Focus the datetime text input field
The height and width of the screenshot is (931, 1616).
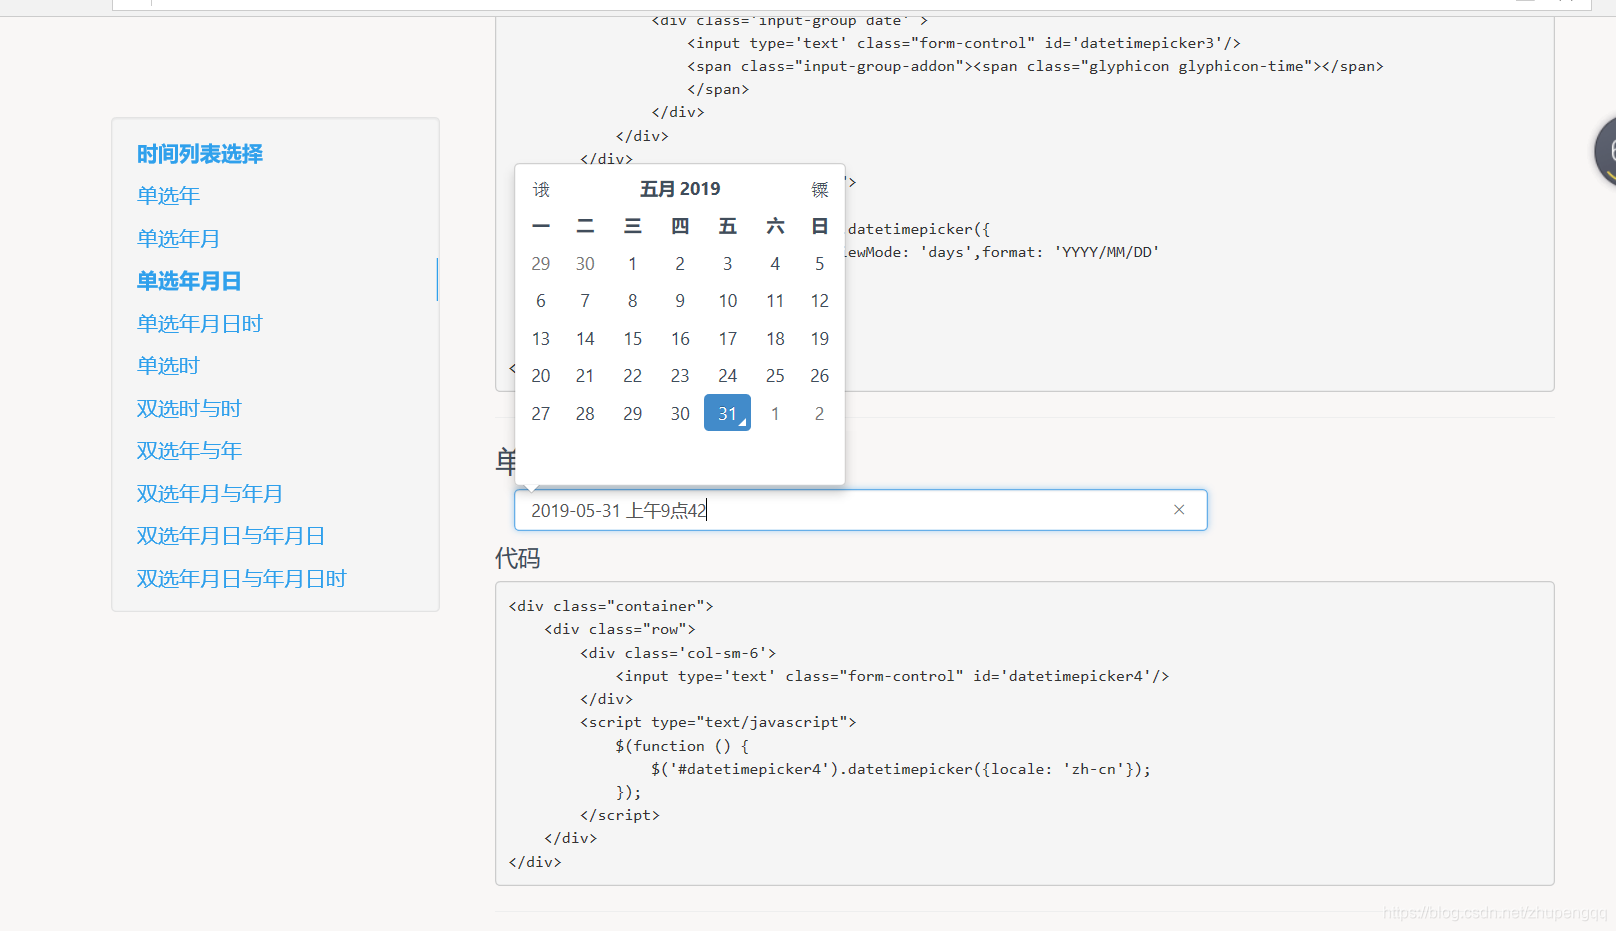click(x=861, y=510)
